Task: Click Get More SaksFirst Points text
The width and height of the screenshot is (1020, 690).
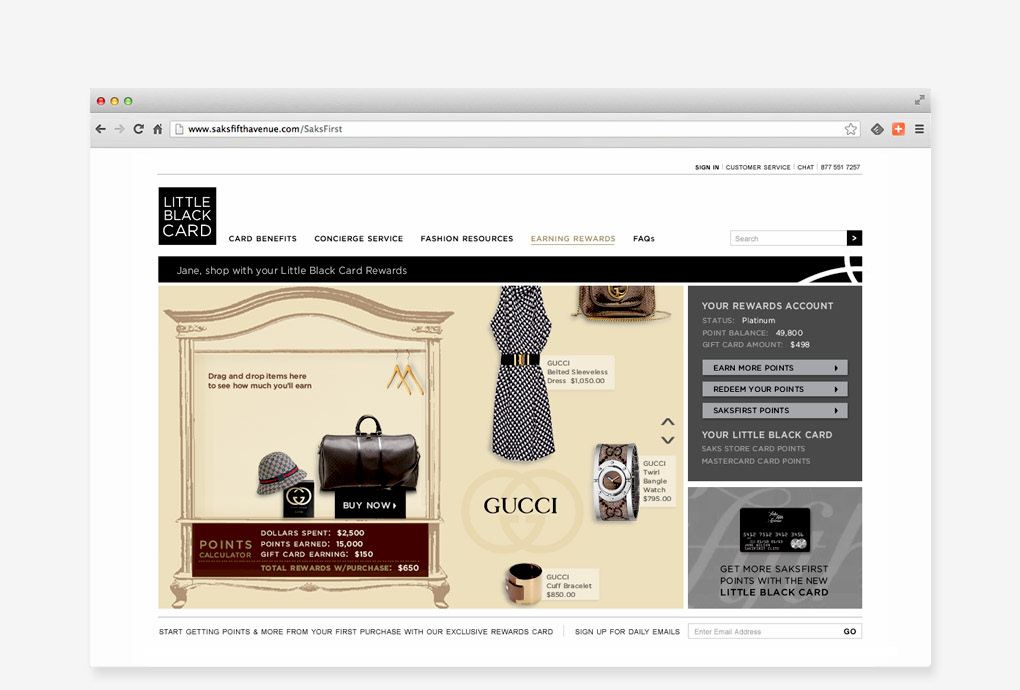Action: [774, 581]
